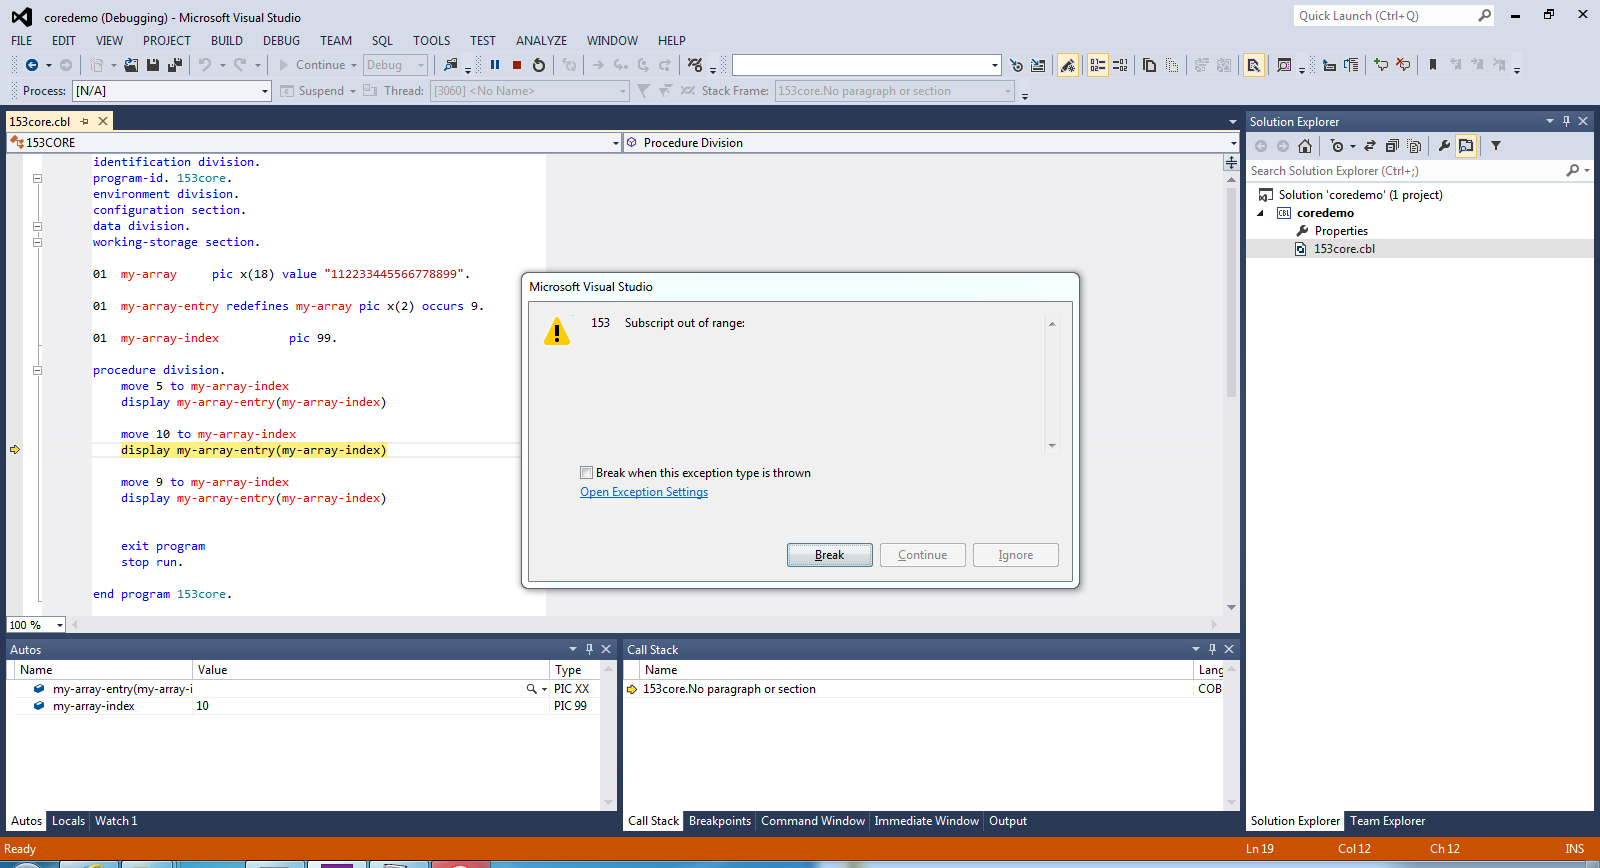Image resolution: width=1600 pixels, height=868 pixels.
Task: Click the search magnifier in Solution Explorer
Action: point(1573,171)
